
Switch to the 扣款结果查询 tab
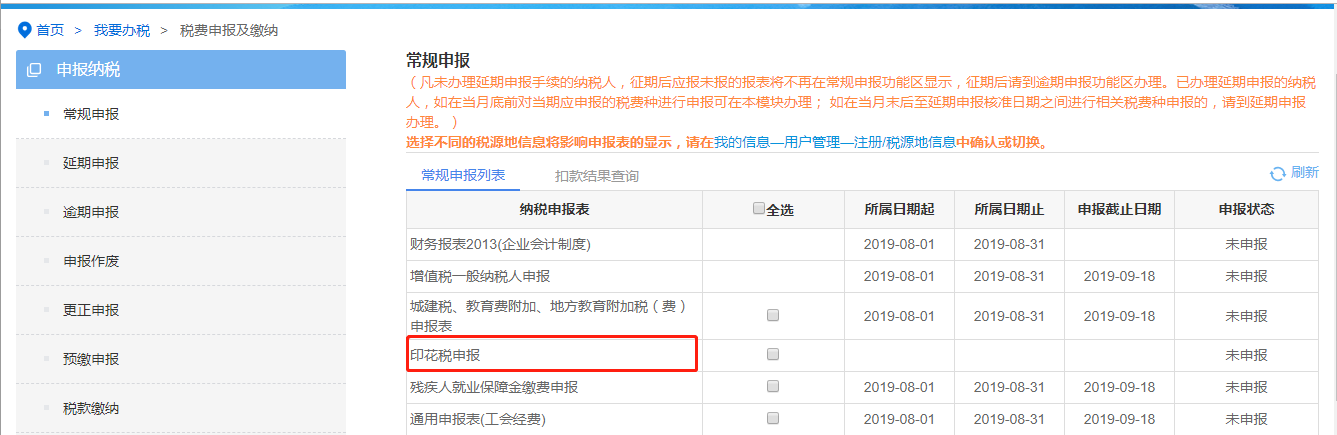(x=597, y=176)
